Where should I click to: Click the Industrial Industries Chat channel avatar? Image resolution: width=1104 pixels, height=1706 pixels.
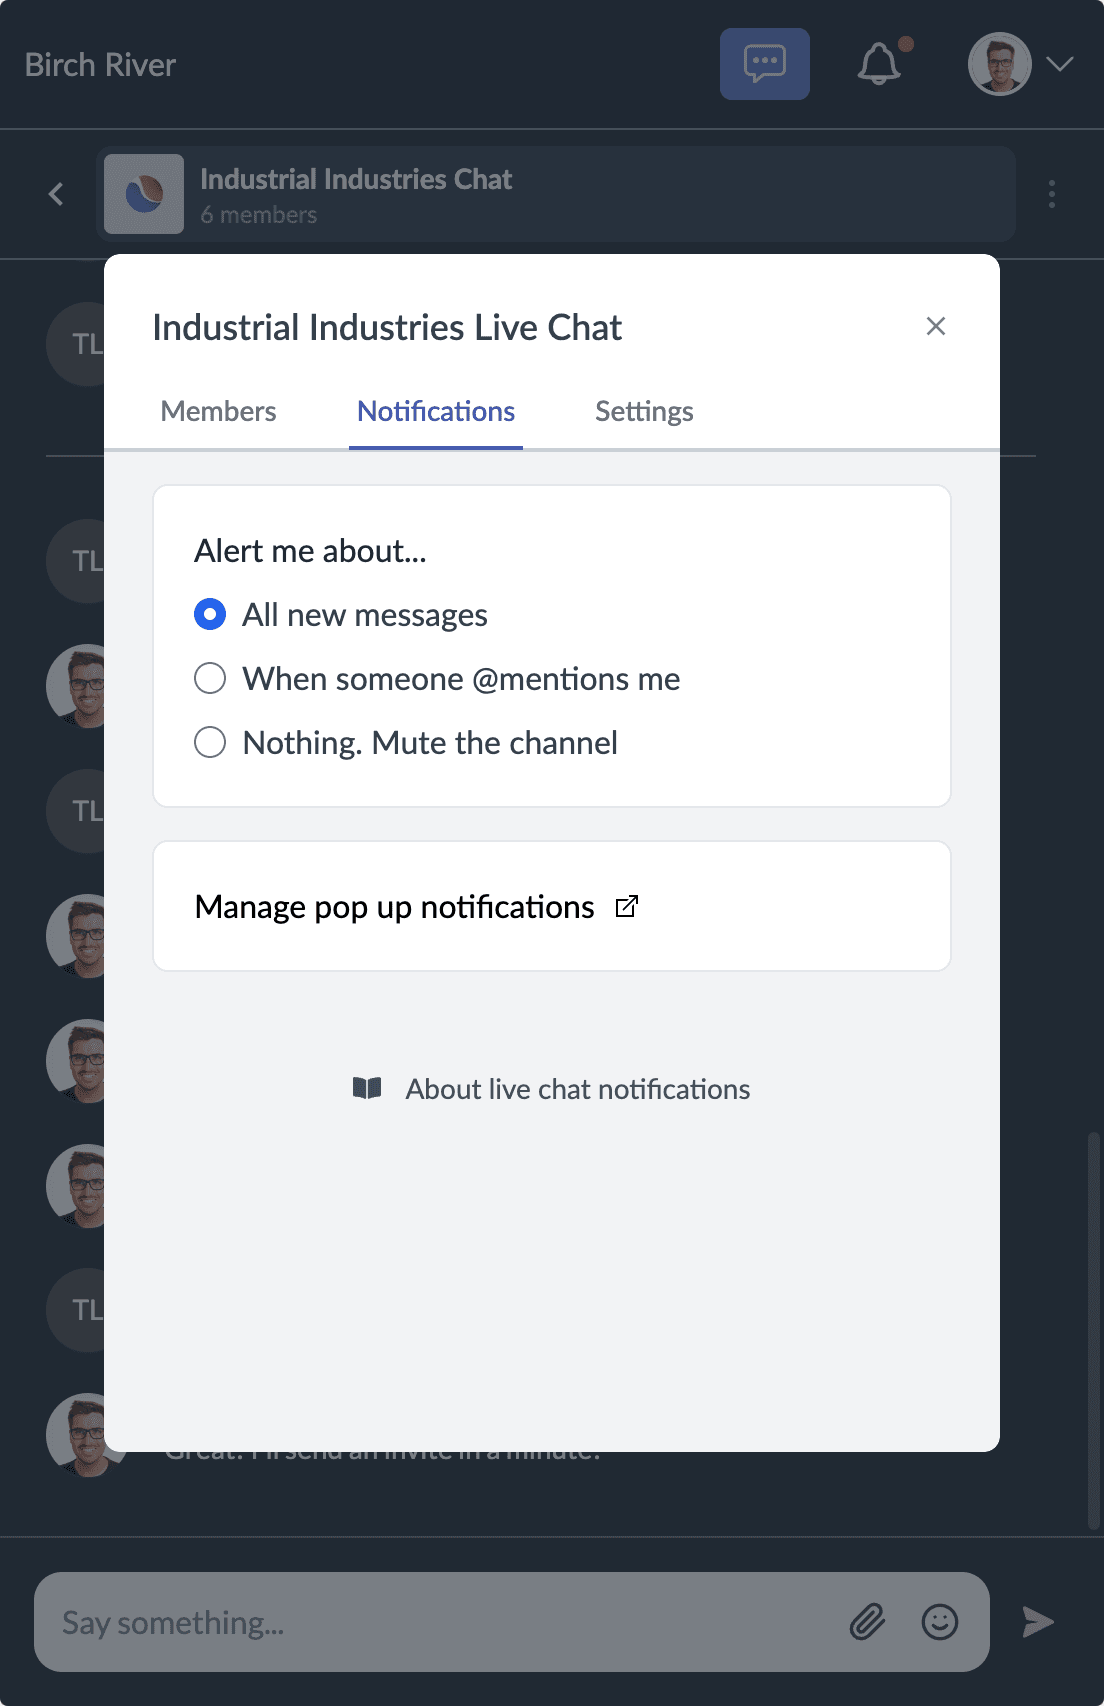[143, 194]
